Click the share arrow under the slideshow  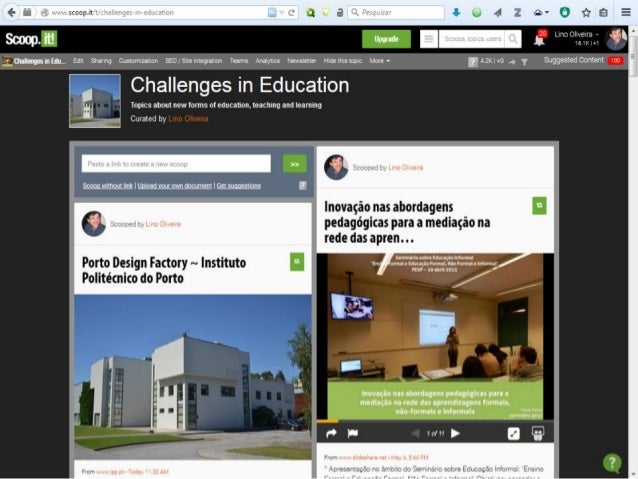pos(331,433)
